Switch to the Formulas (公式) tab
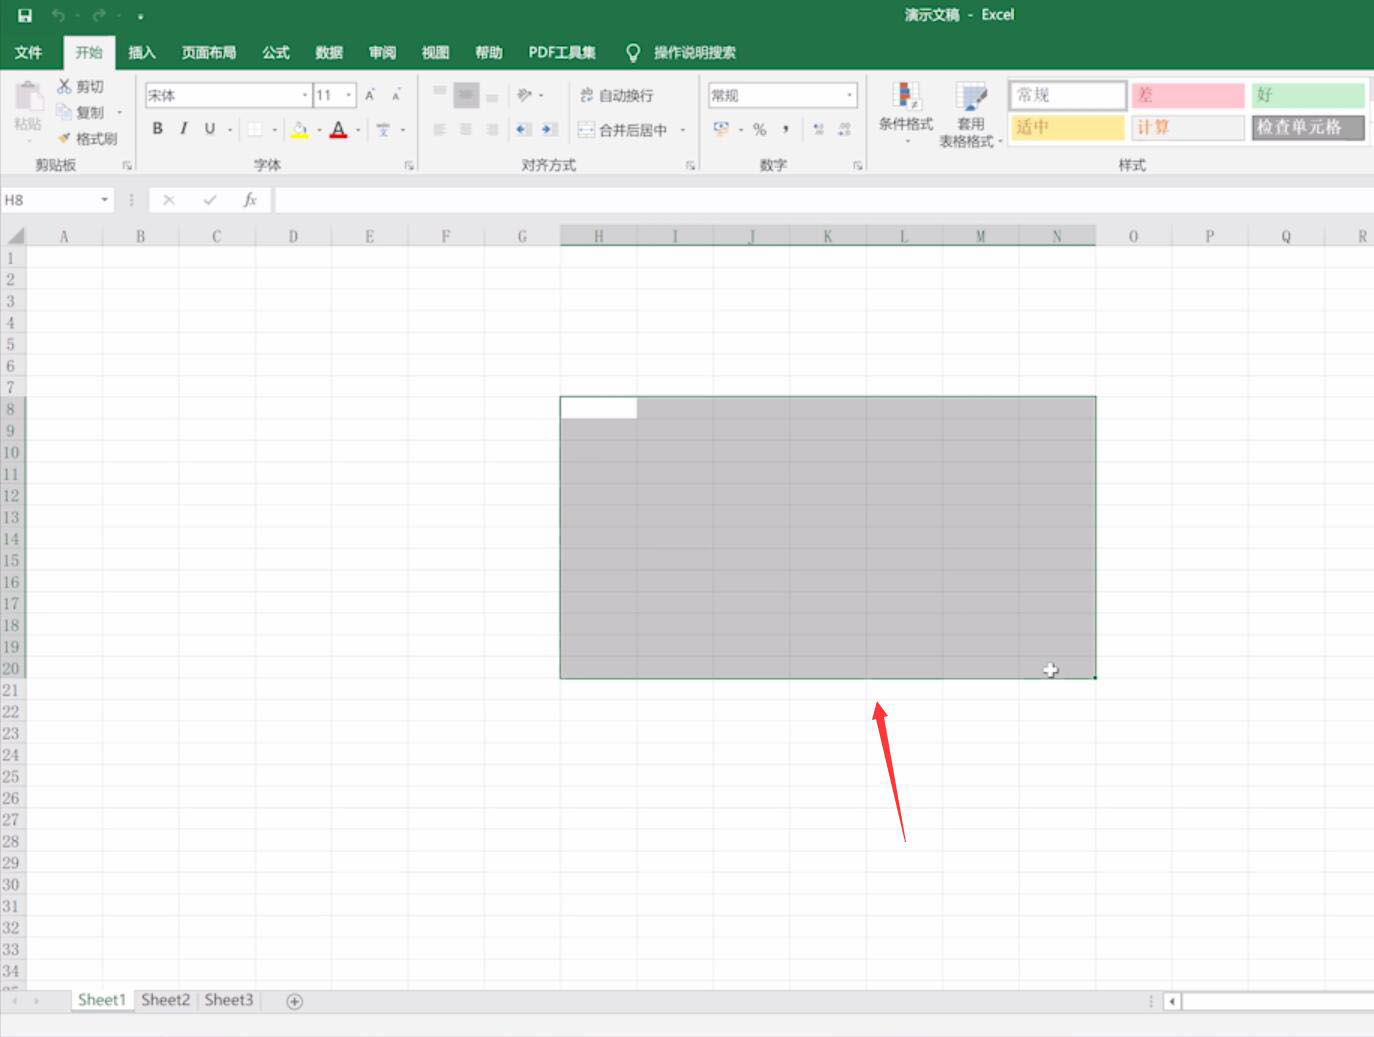 tap(275, 52)
